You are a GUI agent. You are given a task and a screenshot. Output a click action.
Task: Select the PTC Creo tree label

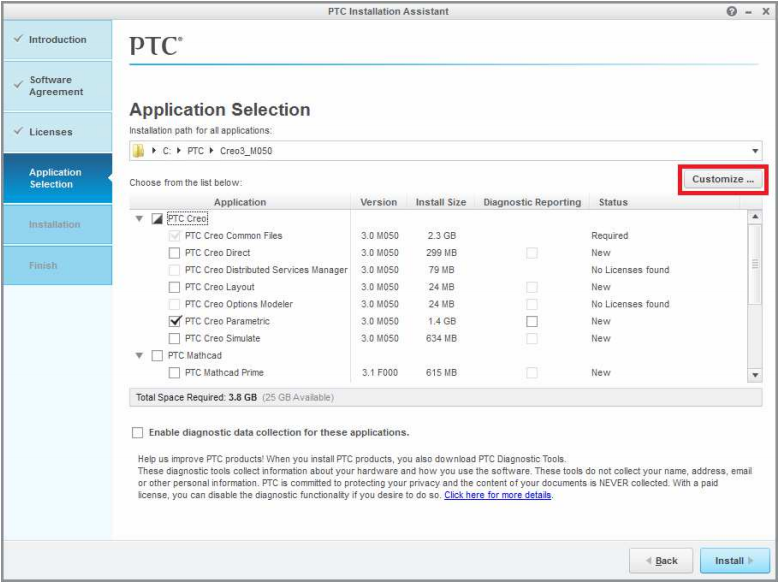click(x=187, y=218)
